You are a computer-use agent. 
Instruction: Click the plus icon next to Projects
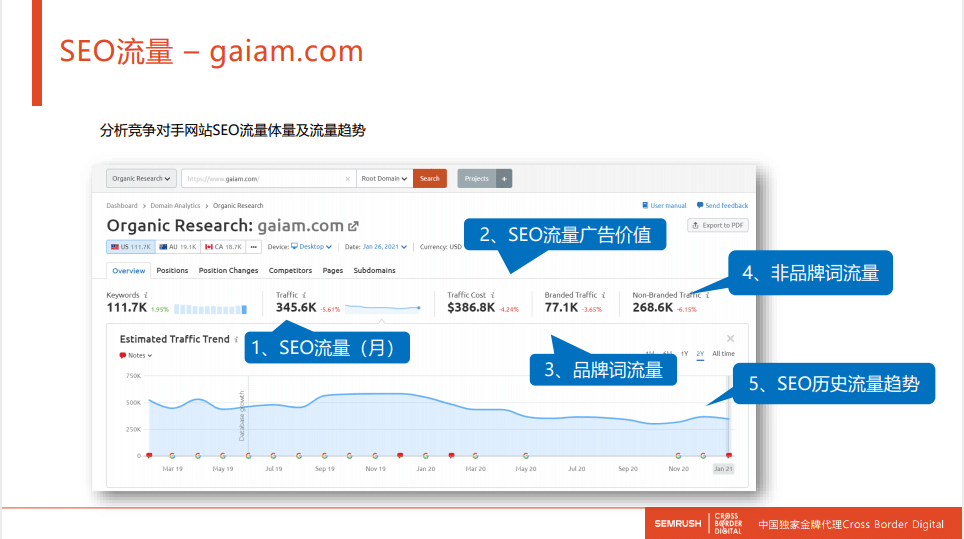pyautogui.click(x=504, y=179)
